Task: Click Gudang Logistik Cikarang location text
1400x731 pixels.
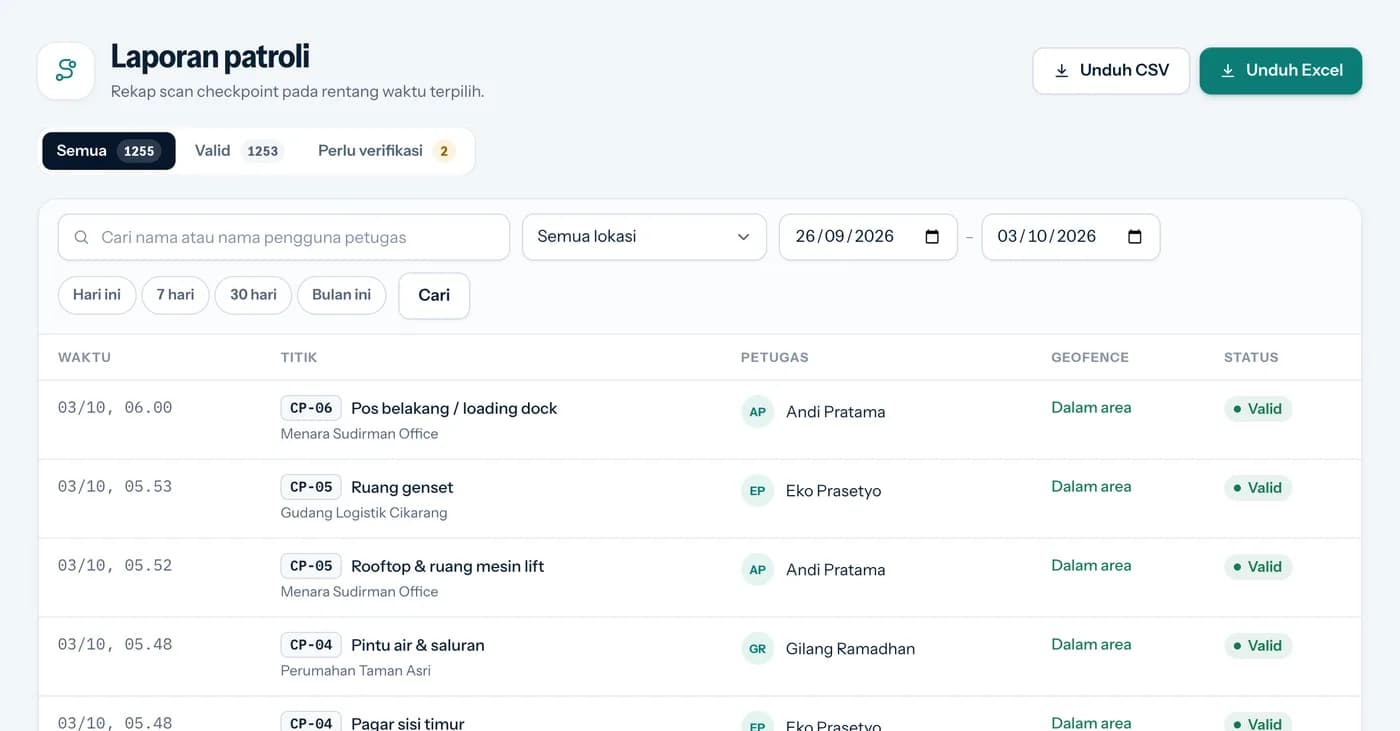Action: point(364,513)
